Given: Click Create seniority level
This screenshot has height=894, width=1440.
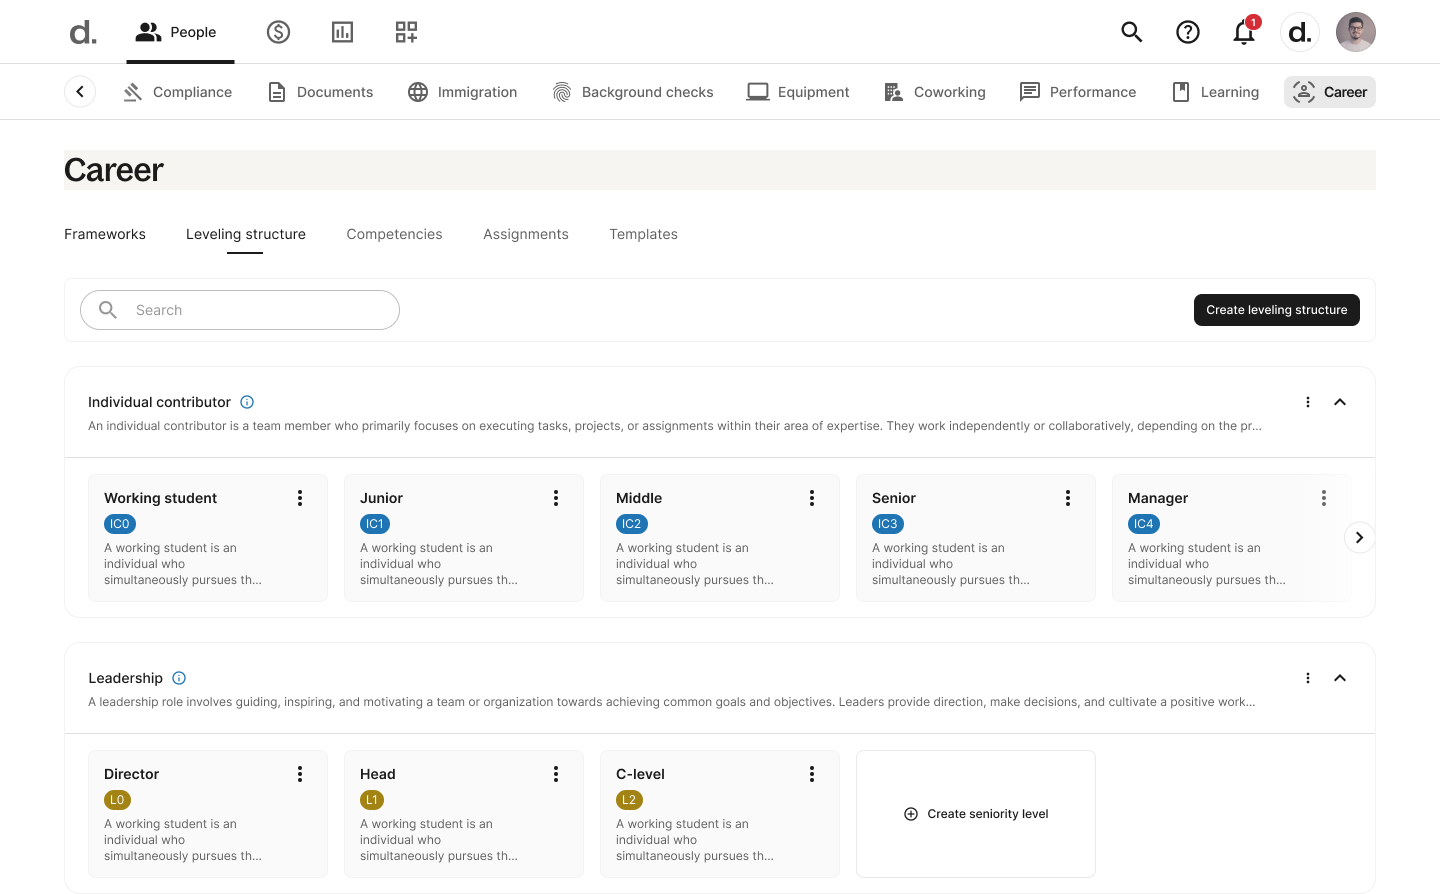Looking at the screenshot, I should coord(976,814).
